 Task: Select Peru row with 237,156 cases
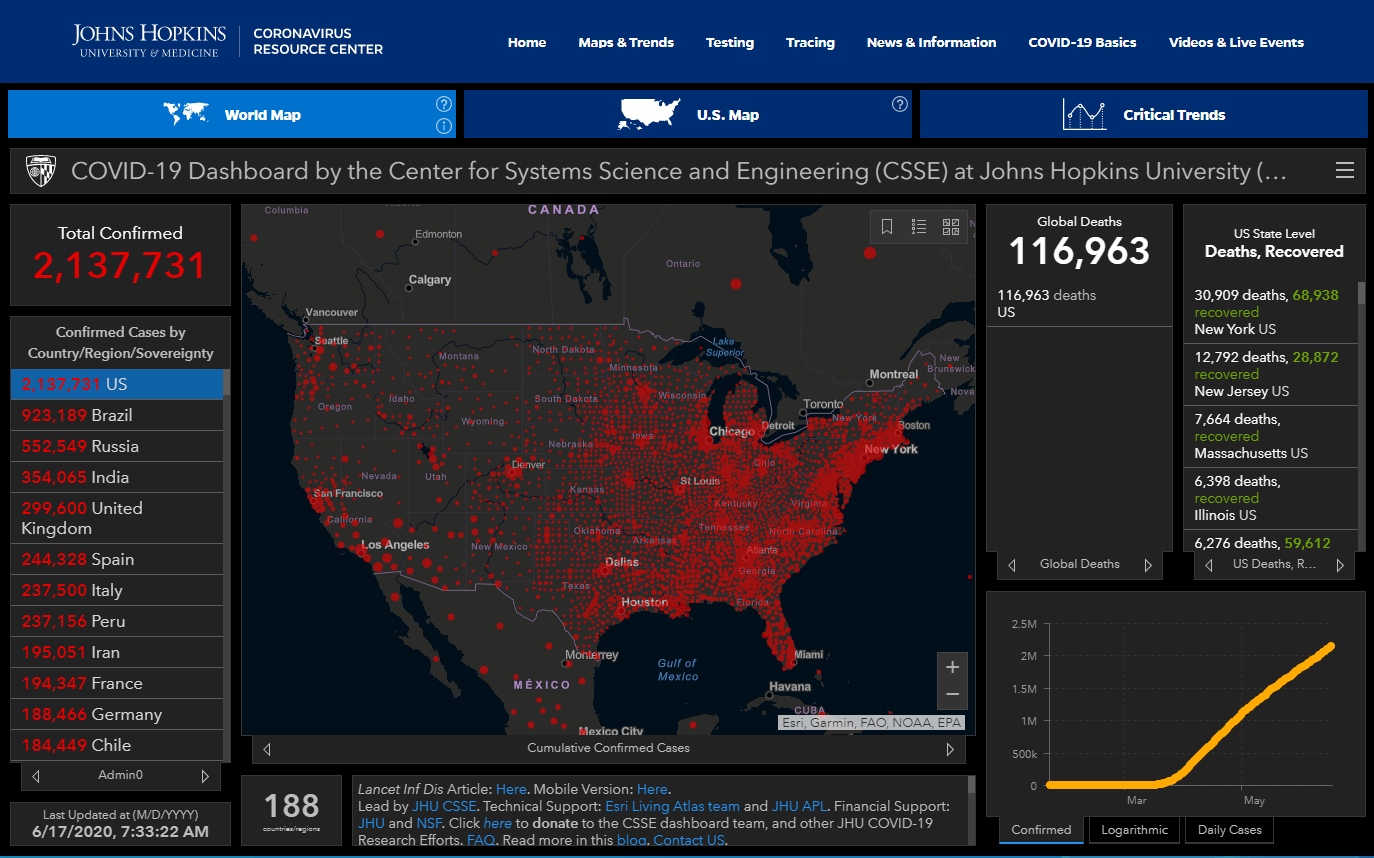(x=117, y=621)
